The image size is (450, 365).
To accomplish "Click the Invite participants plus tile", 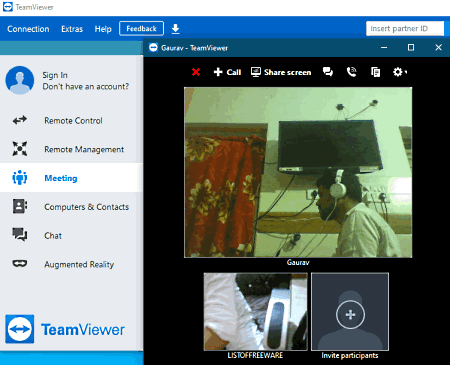I will 350,312.
